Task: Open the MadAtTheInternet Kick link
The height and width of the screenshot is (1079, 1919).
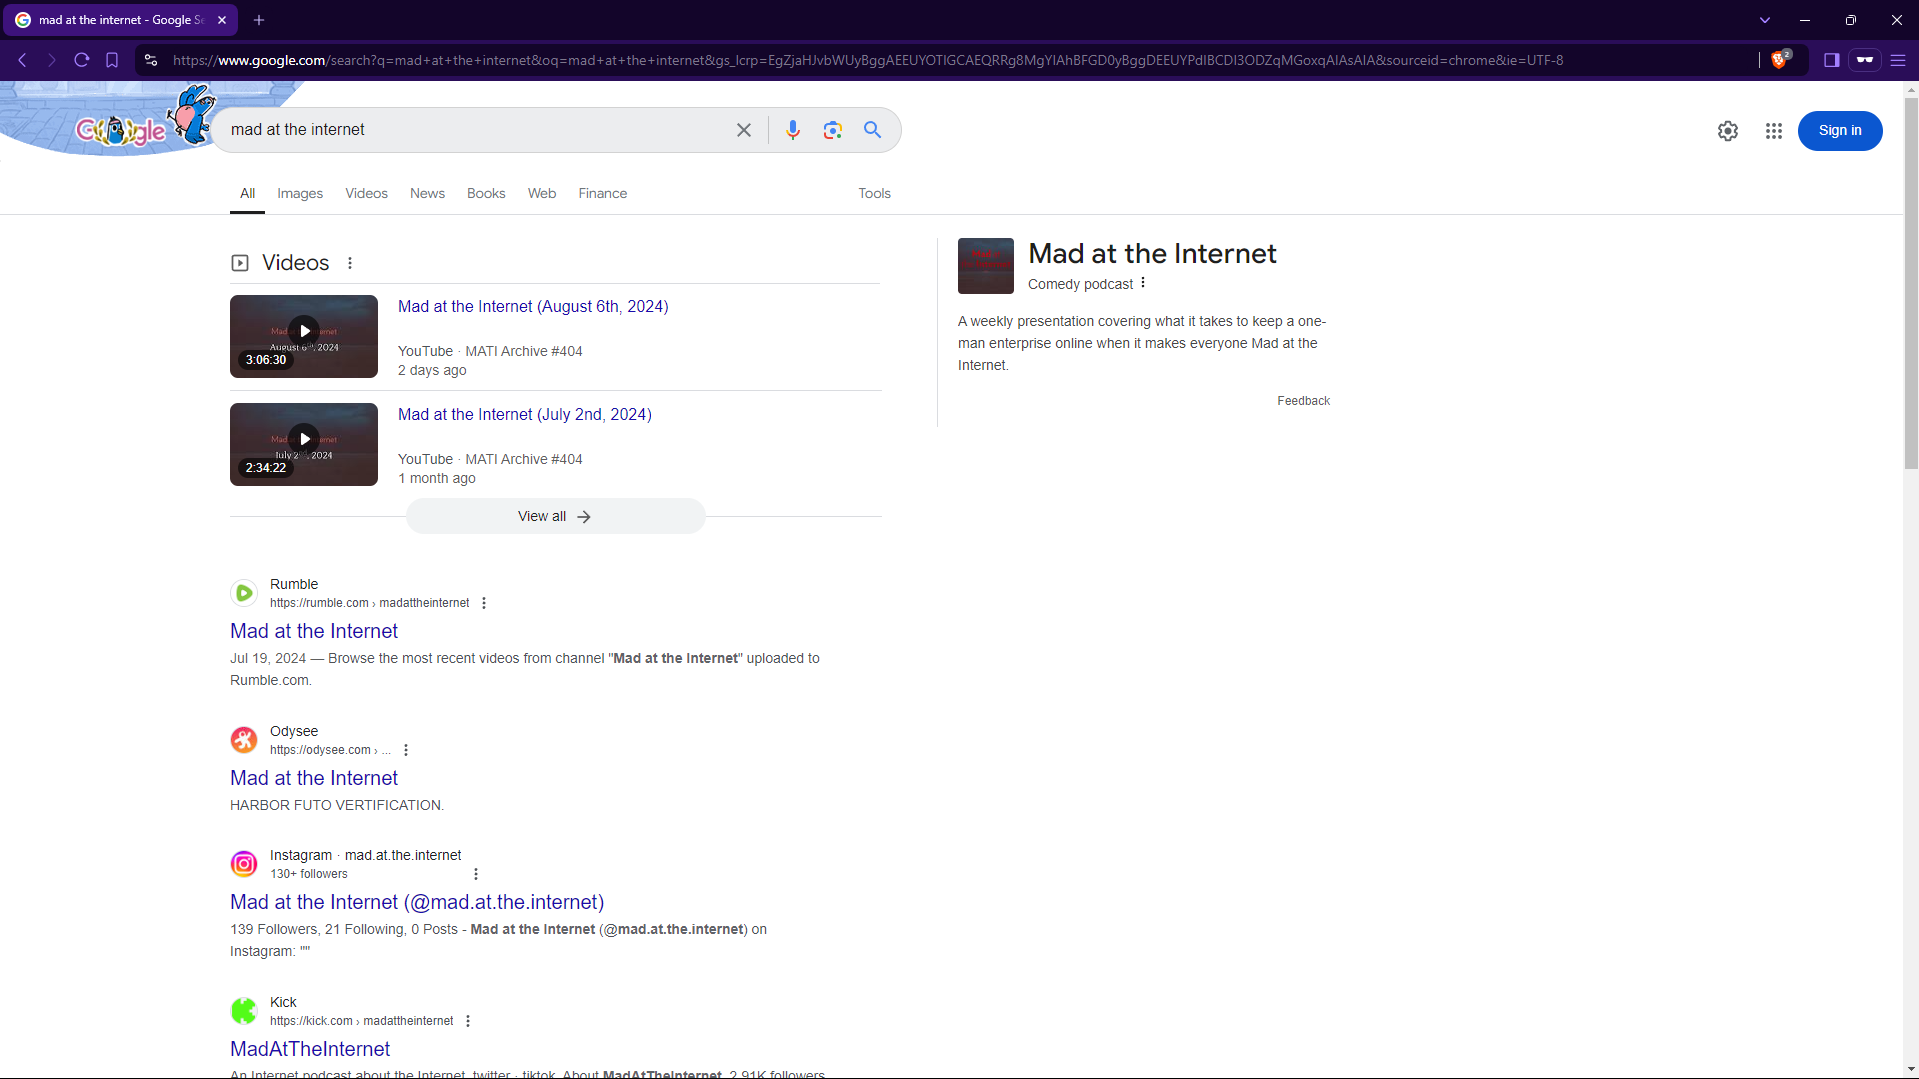Action: (x=310, y=1049)
